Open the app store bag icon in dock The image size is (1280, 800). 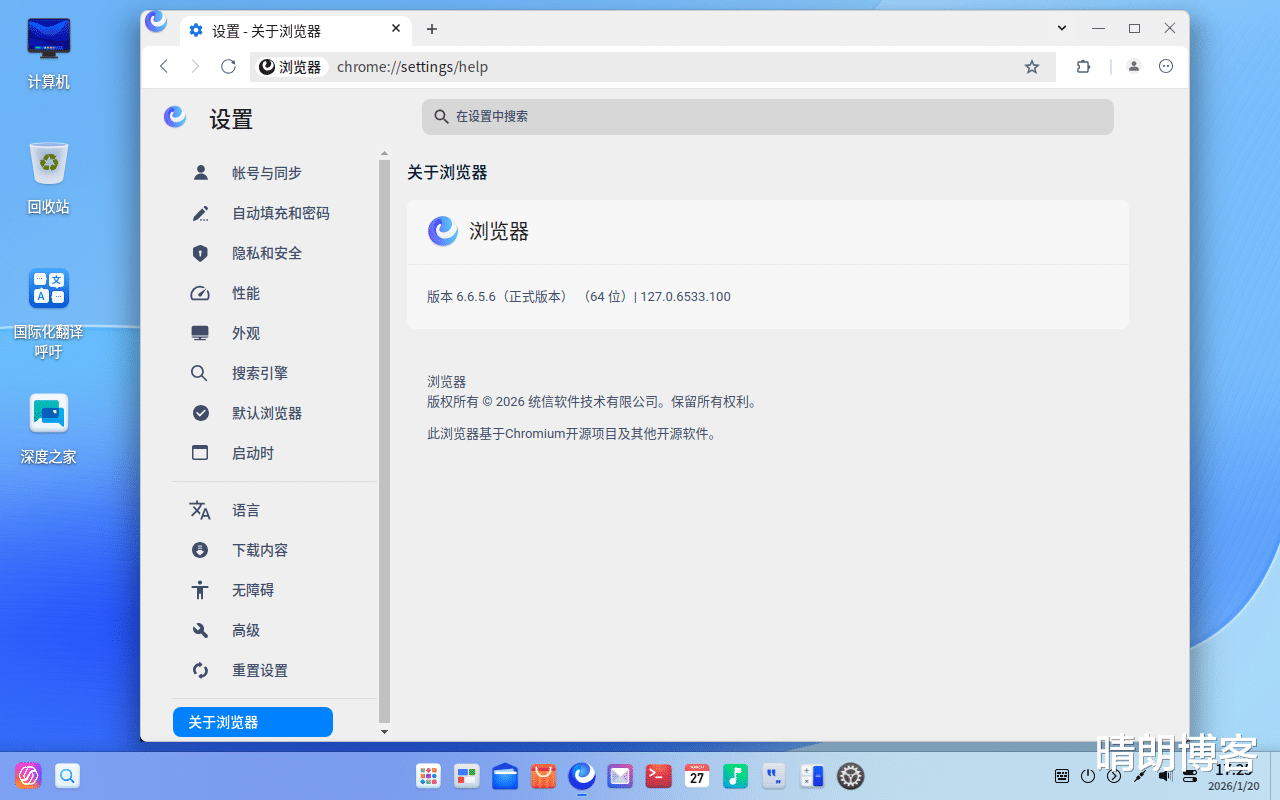pyautogui.click(x=543, y=776)
